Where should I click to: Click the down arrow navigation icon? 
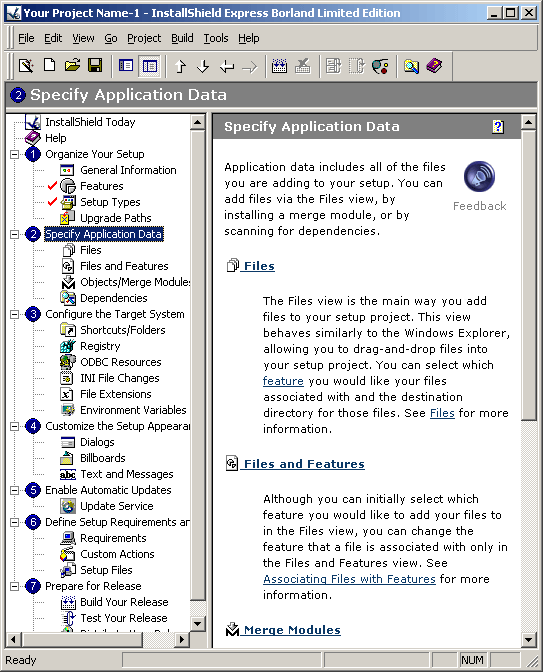click(203, 66)
